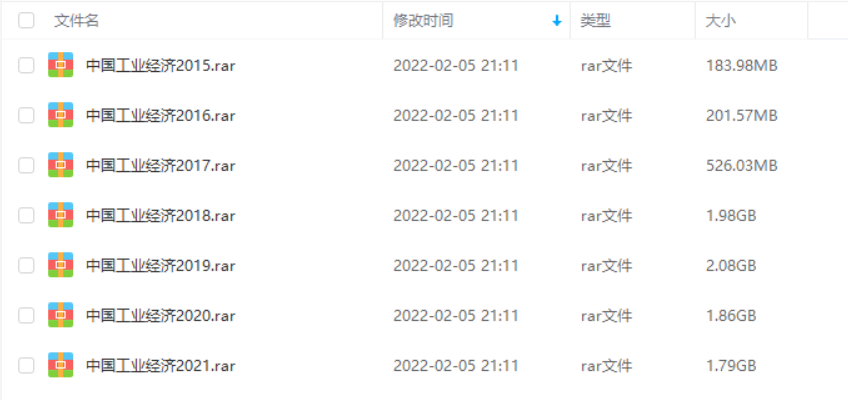This screenshot has height=400, width=848.
Task: Click the rar icon for 中国工业经济2015.rar
Action: point(60,65)
